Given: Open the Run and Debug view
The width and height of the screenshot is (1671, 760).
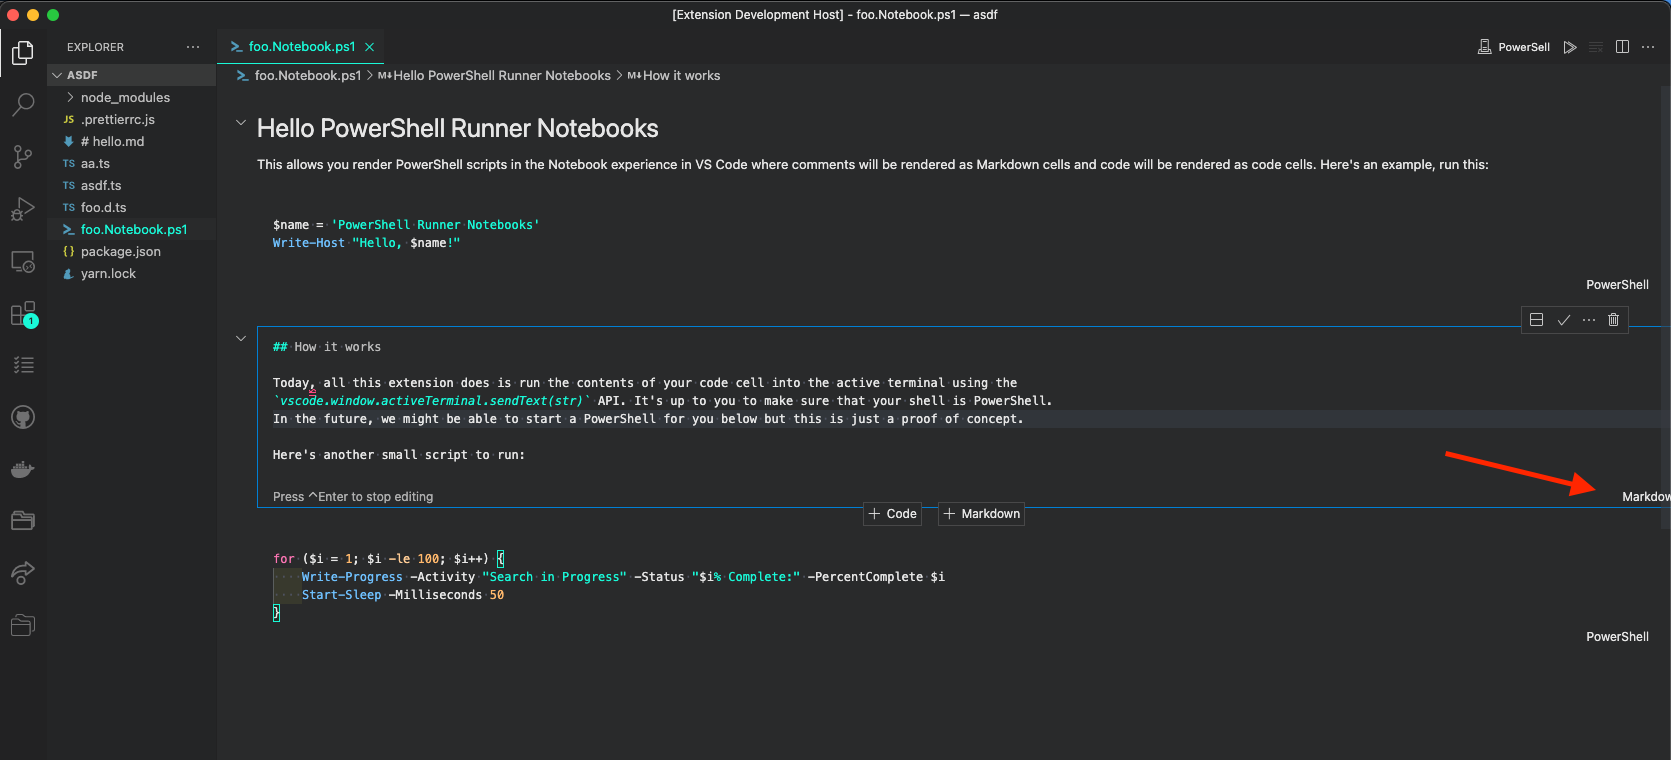Looking at the screenshot, I should [23, 209].
